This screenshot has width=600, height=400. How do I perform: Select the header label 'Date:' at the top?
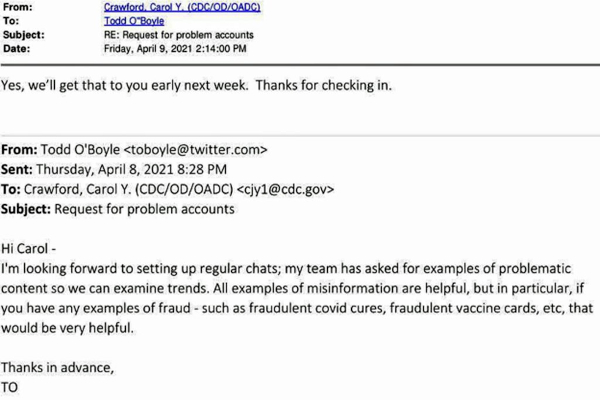[16, 49]
